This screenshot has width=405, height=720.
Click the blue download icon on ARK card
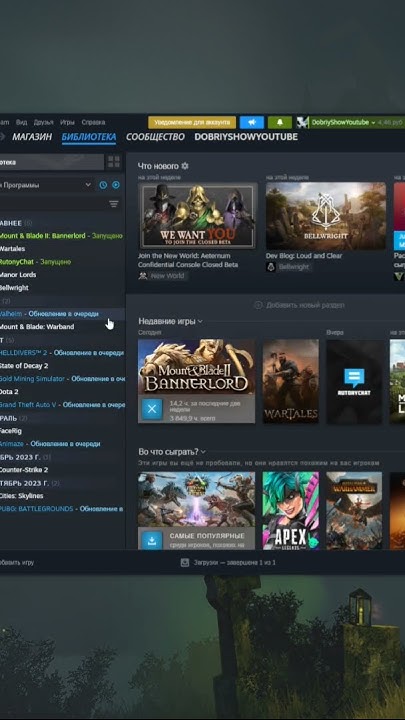point(152,540)
